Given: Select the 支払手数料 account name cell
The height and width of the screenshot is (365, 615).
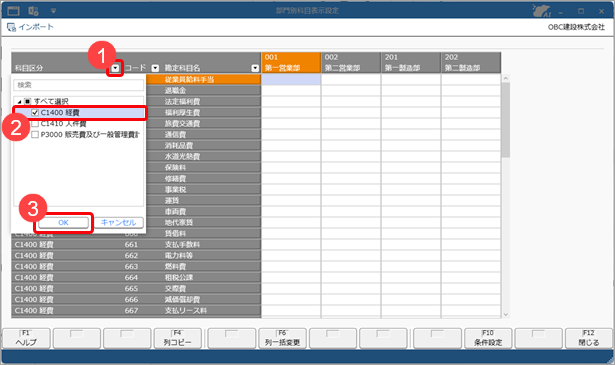Looking at the screenshot, I should [212, 245].
